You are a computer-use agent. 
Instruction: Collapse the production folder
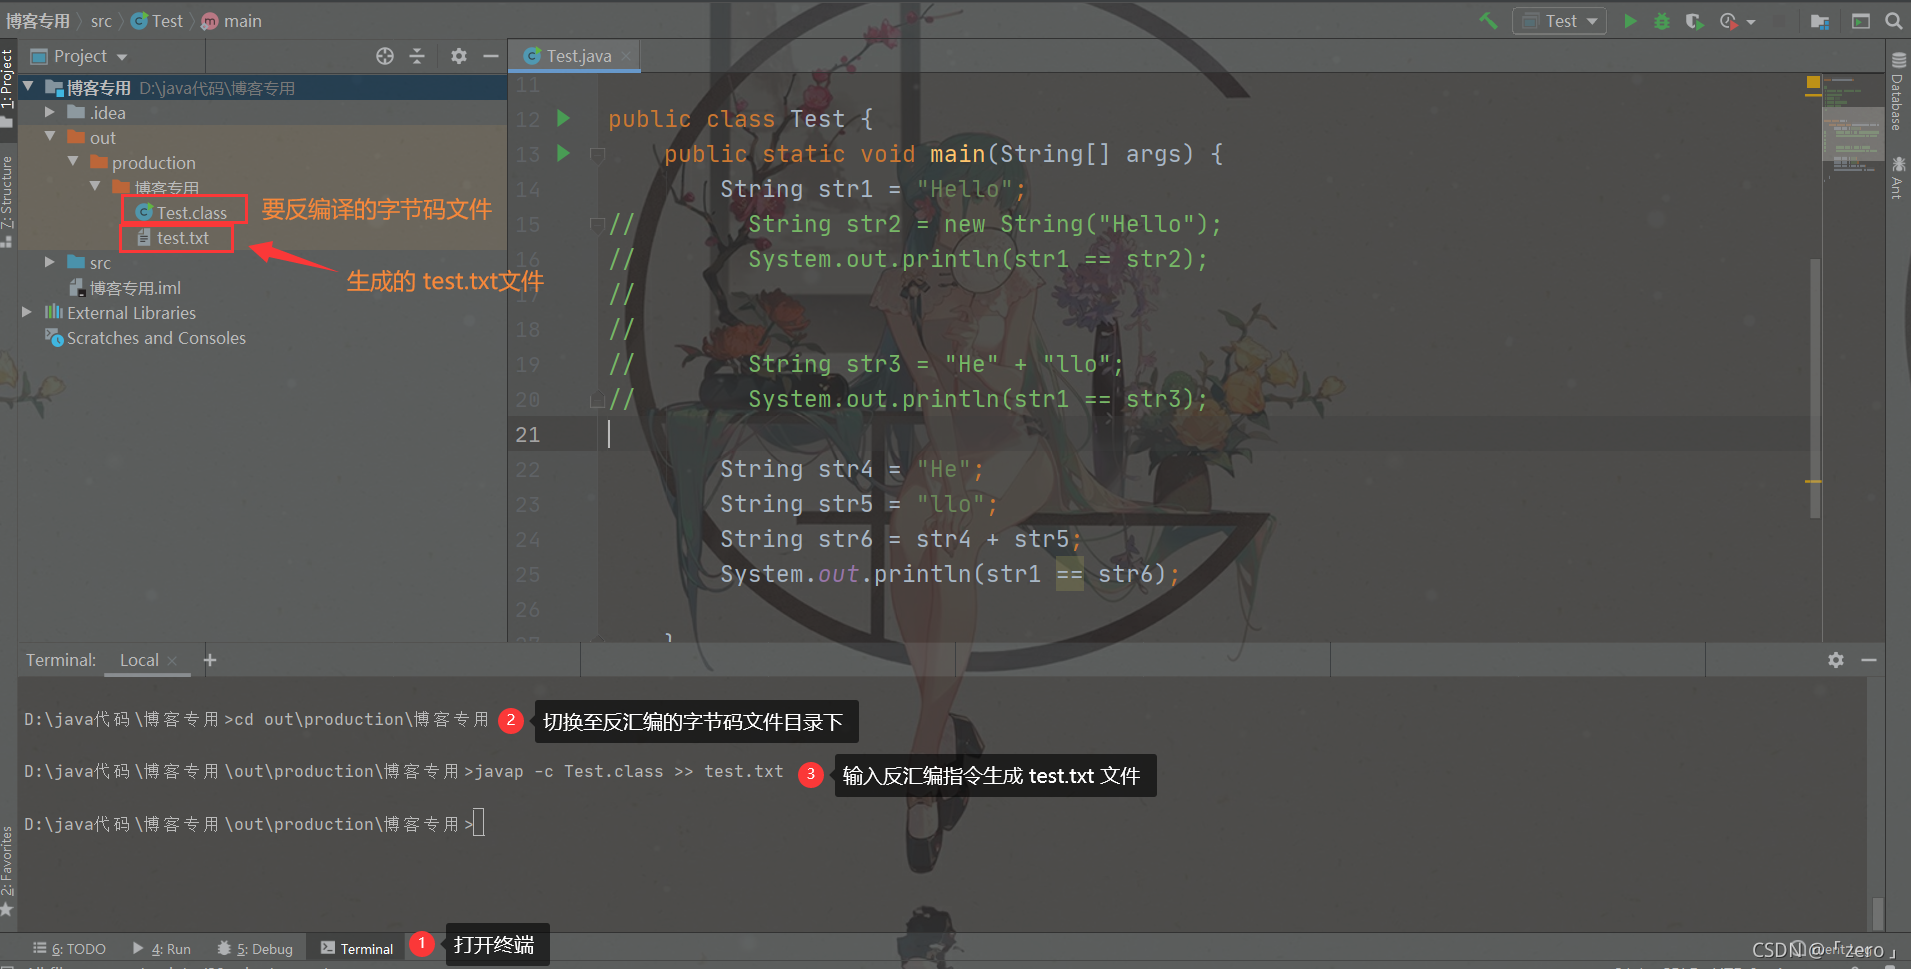(73, 162)
